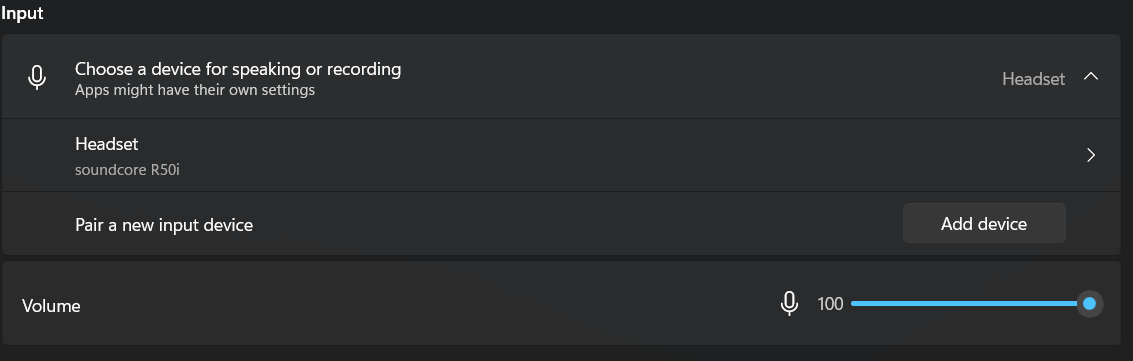The image size is (1133, 361).
Task: Click the 100 input volume value
Action: (x=830, y=304)
